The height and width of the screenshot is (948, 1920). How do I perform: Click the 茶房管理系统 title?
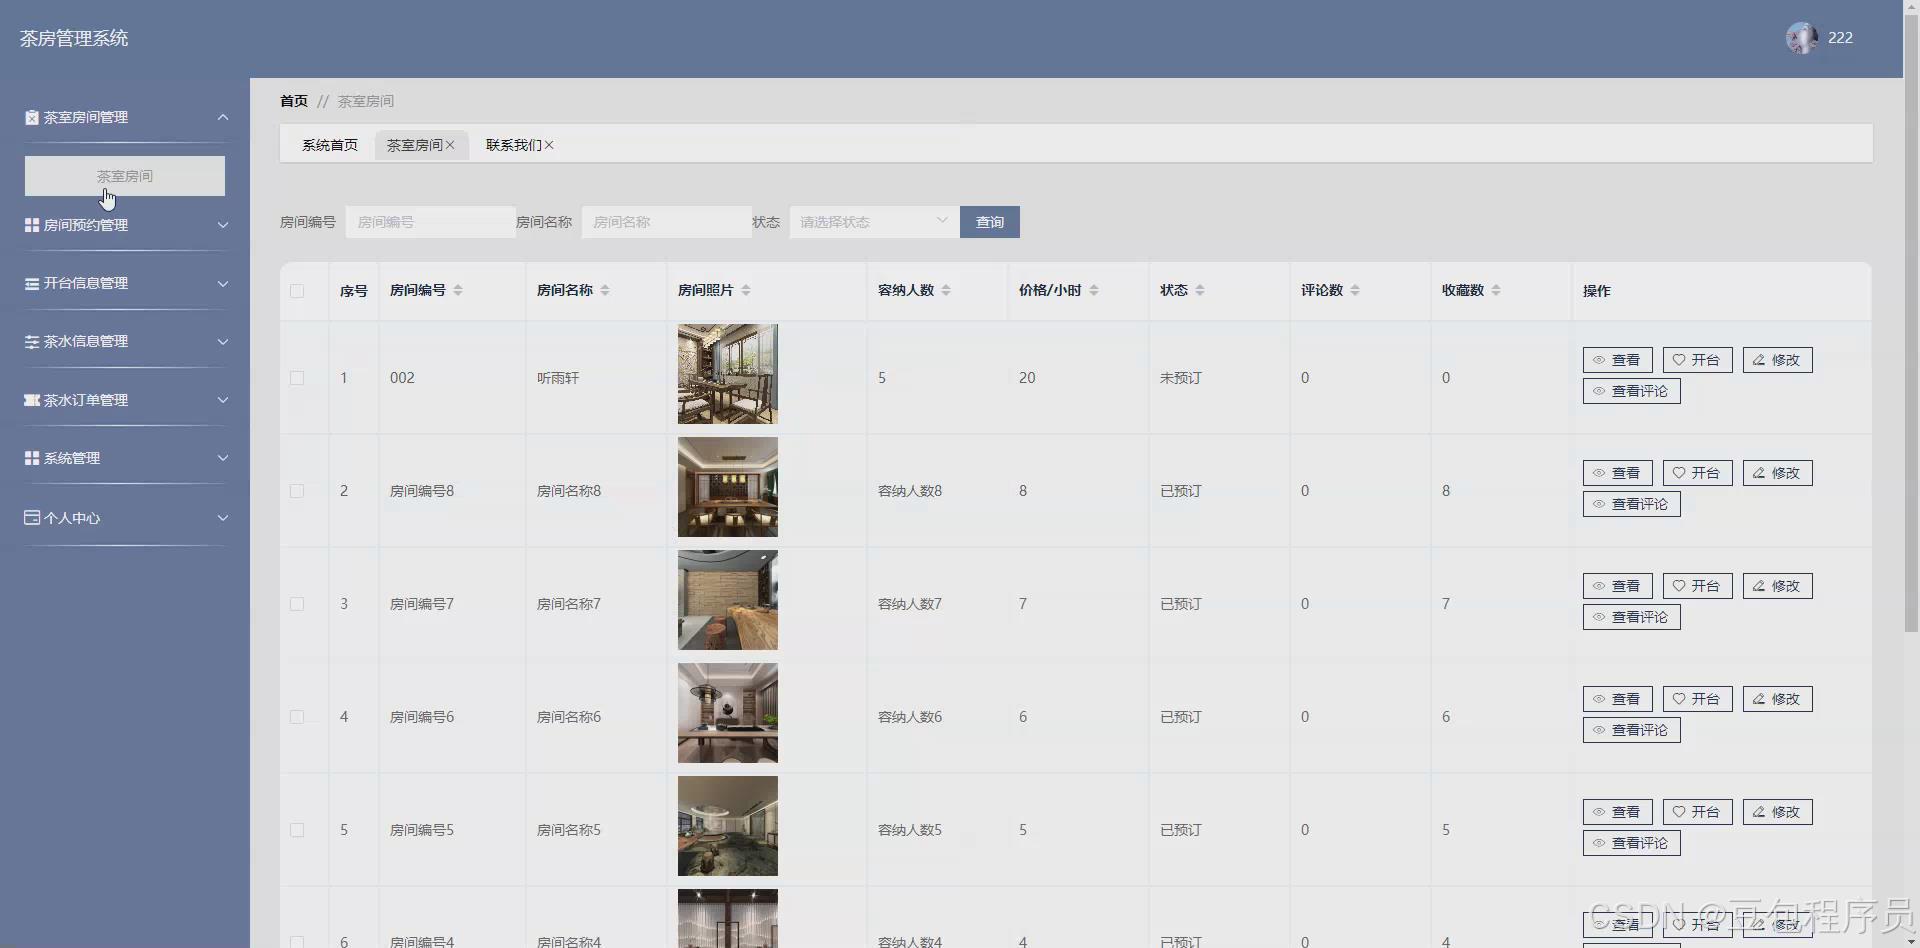(74, 38)
